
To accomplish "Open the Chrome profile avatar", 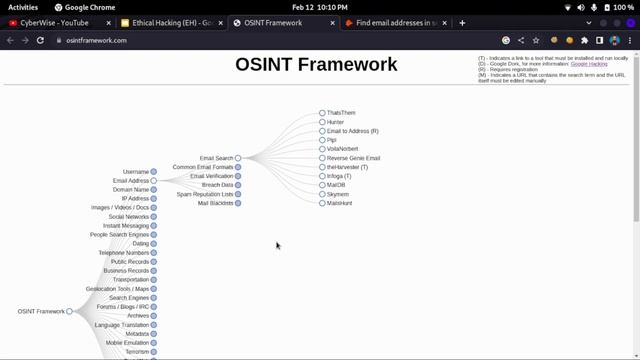I will 614,40.
